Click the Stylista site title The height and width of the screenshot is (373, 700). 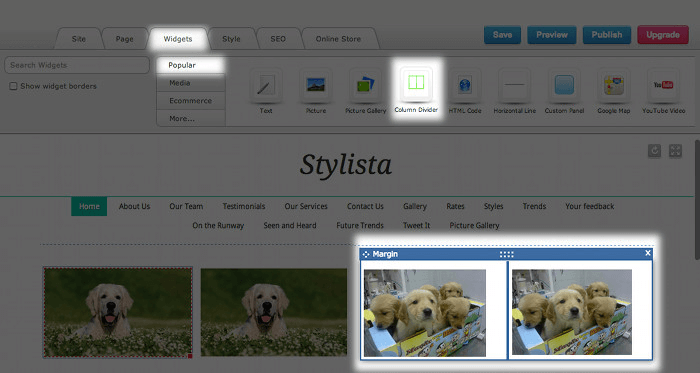[346, 165]
